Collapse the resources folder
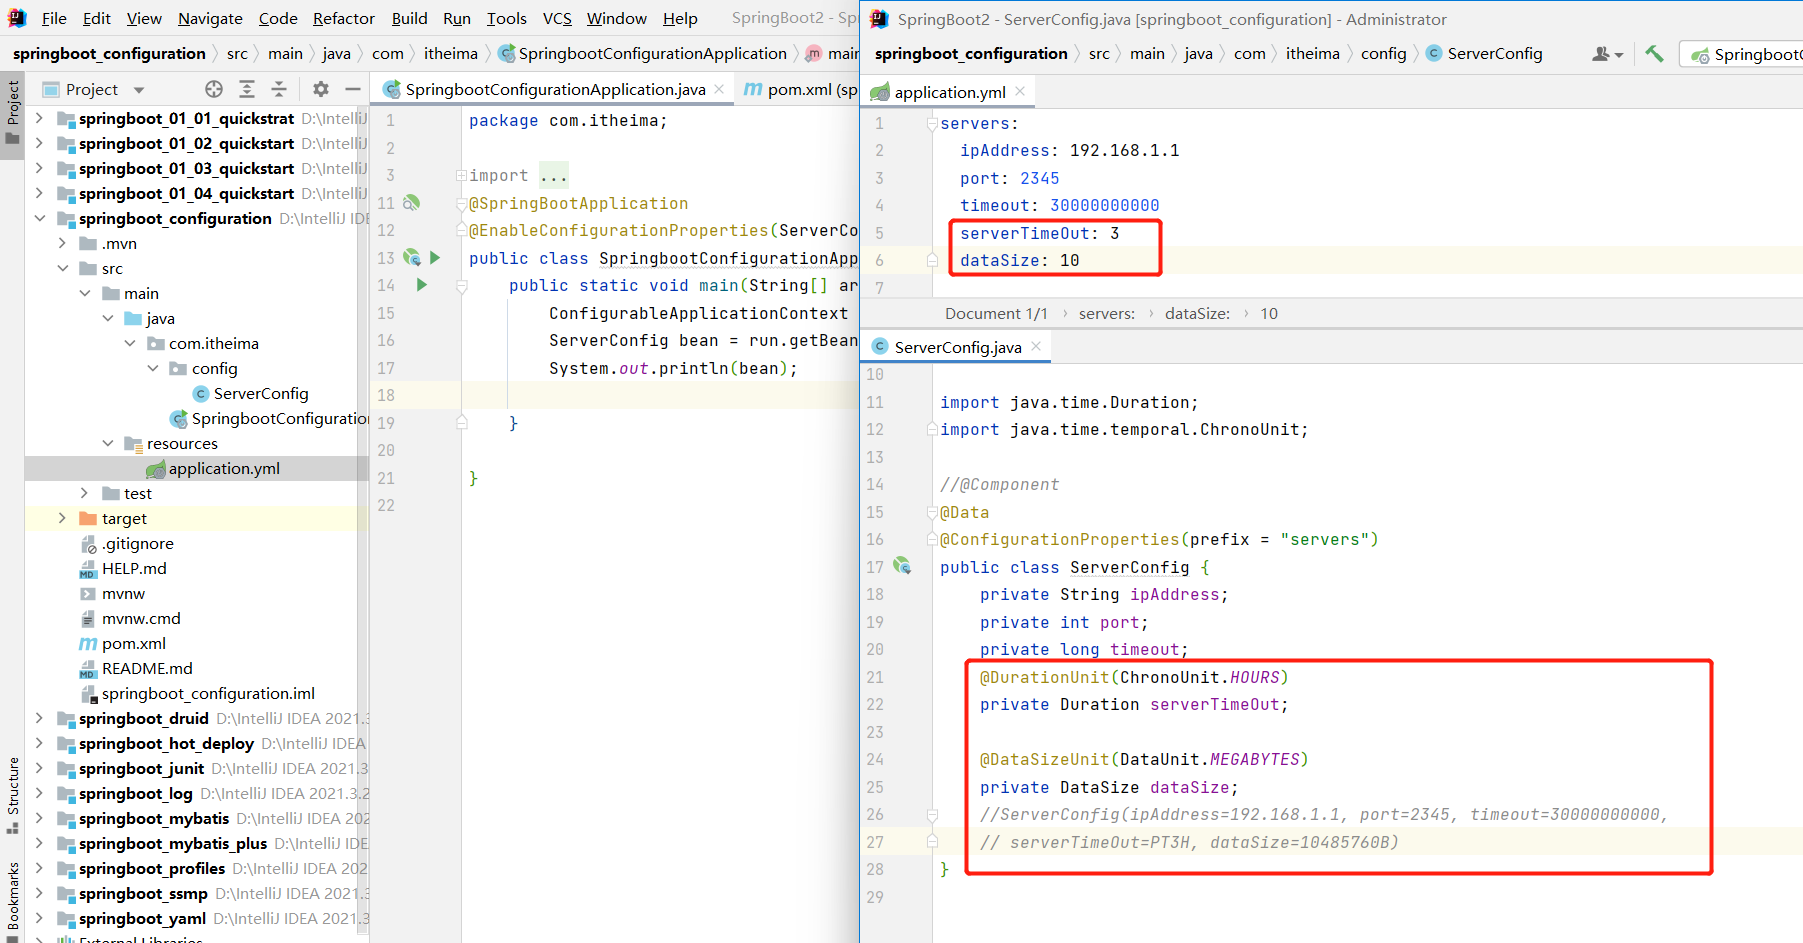This screenshot has width=1803, height=943. pos(107,443)
